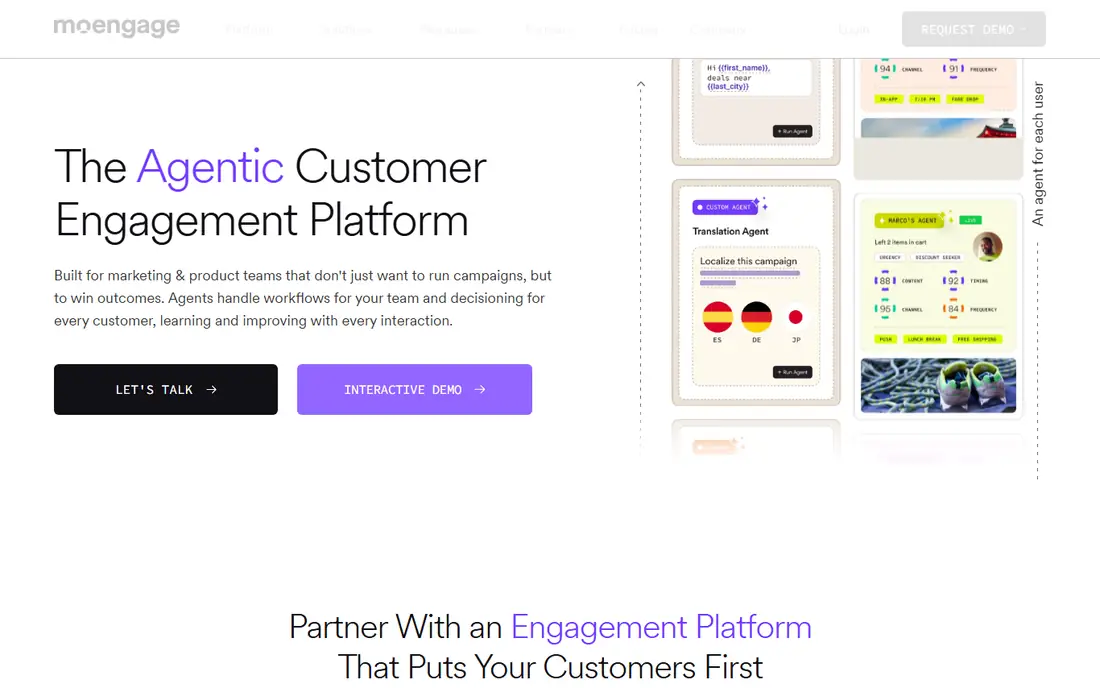Open the Company navigation menu
This screenshot has height=688, width=1100.
[x=718, y=29]
